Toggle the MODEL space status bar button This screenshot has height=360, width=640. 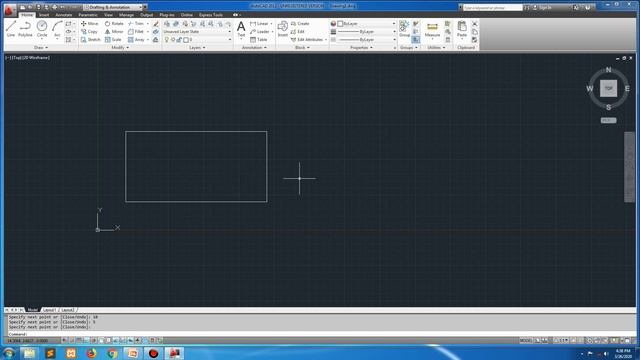pyautogui.click(x=526, y=340)
